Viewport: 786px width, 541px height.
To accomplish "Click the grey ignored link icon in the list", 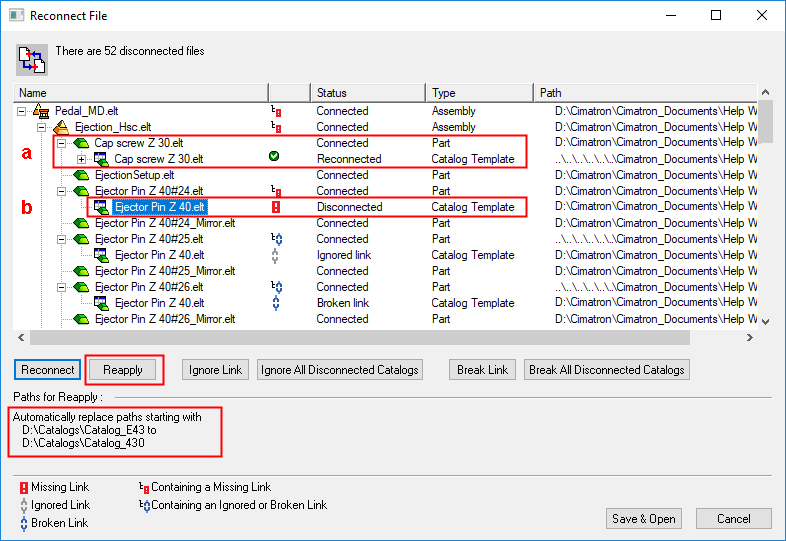I will click(275, 256).
